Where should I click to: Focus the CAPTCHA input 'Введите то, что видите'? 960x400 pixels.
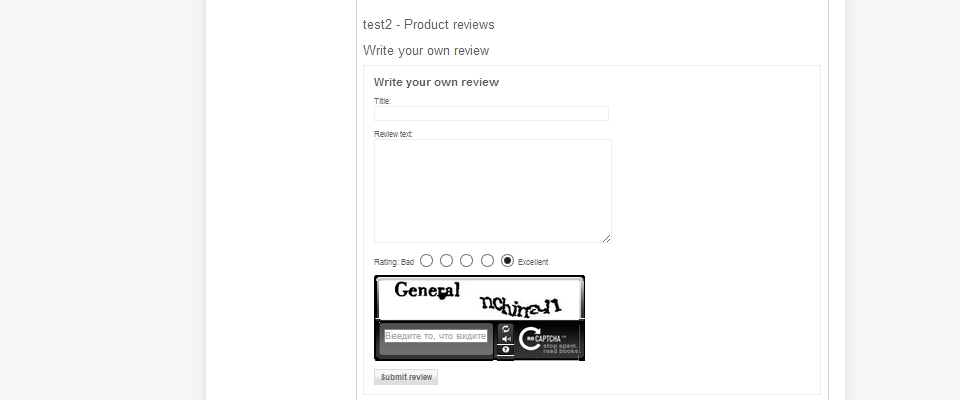[x=436, y=336]
